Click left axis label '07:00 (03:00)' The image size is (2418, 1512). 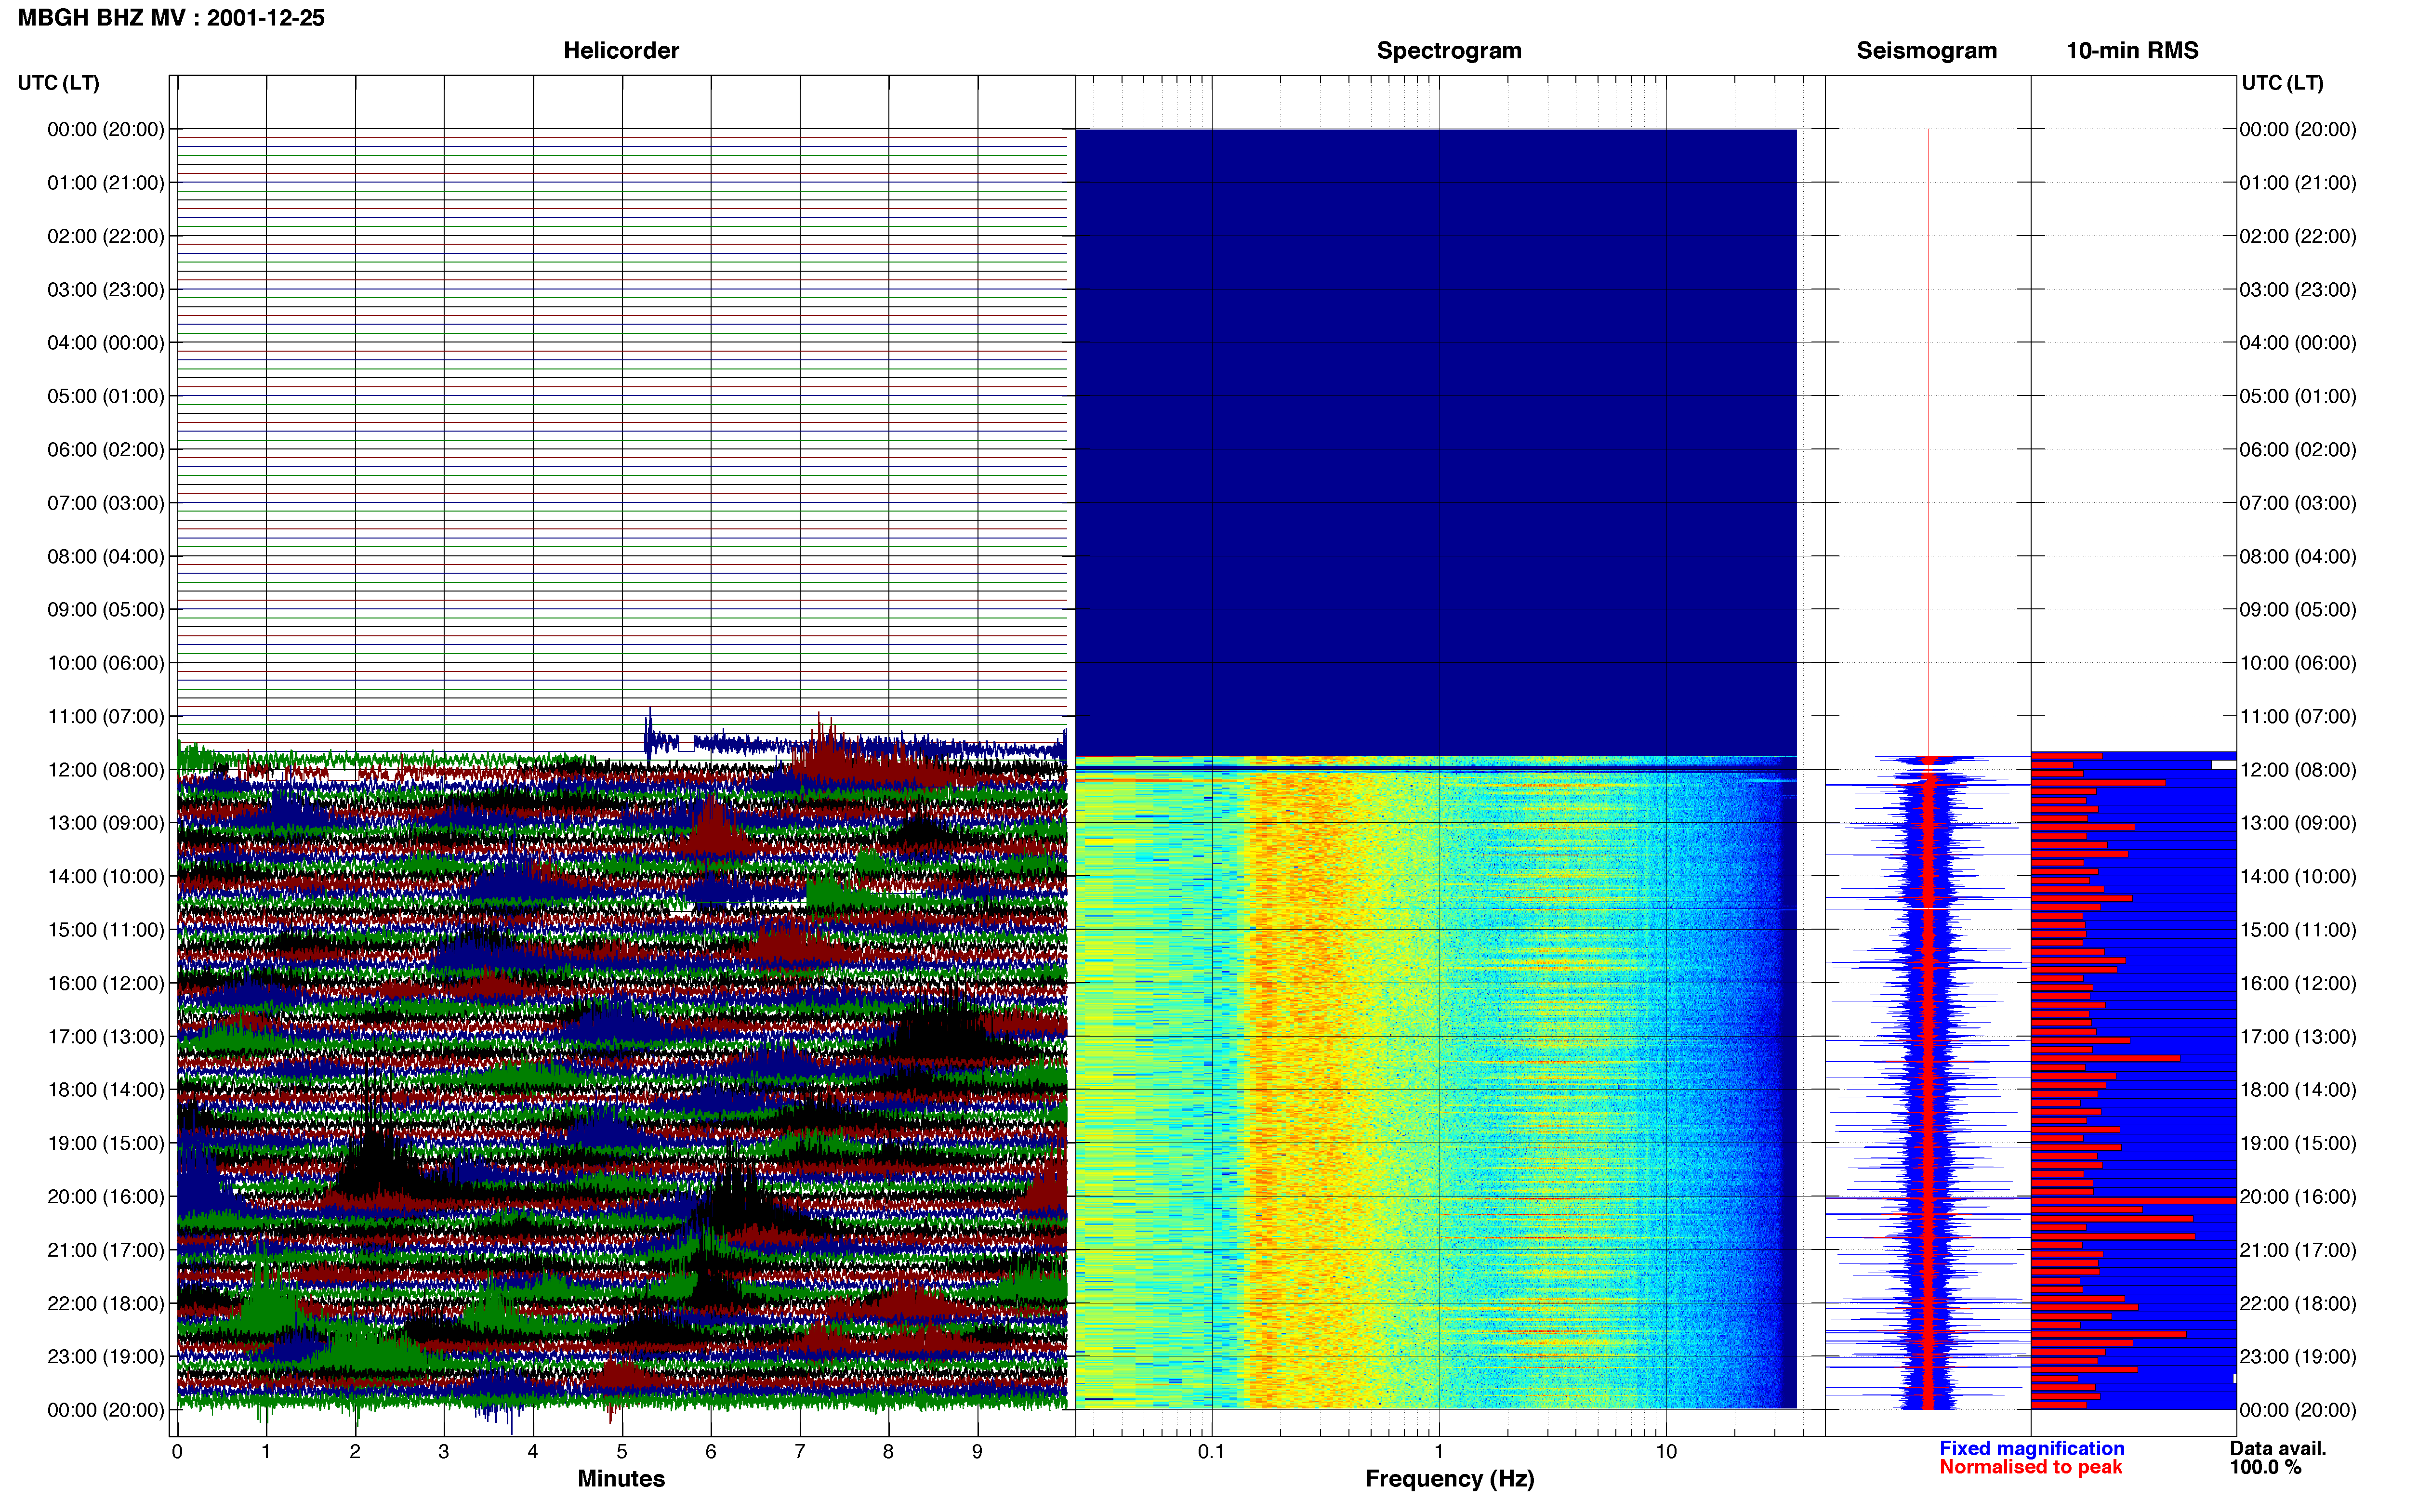pos(106,503)
